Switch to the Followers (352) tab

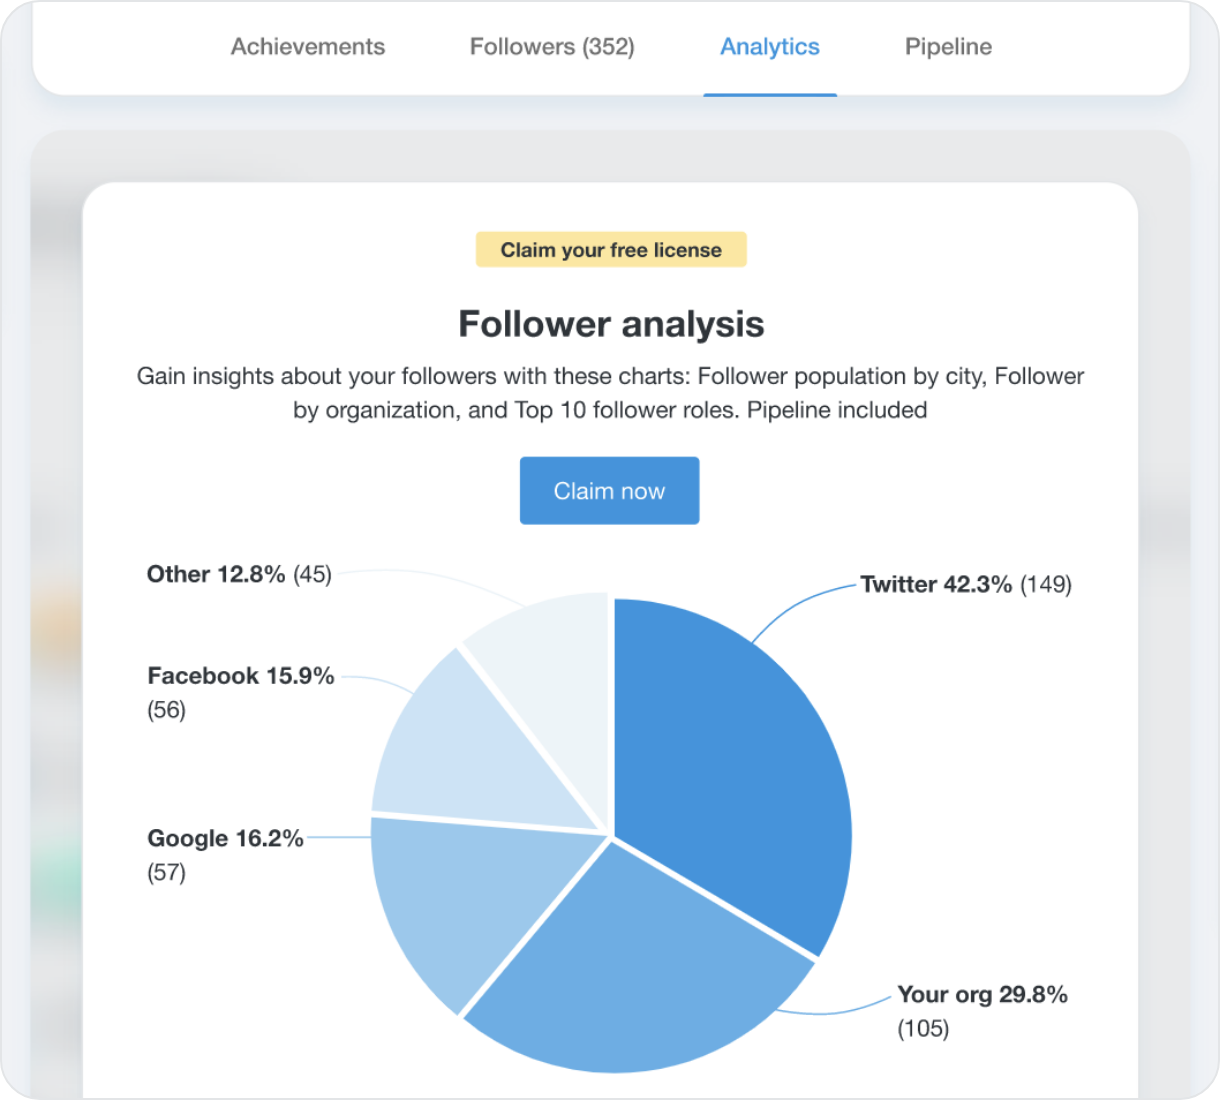click(x=552, y=47)
